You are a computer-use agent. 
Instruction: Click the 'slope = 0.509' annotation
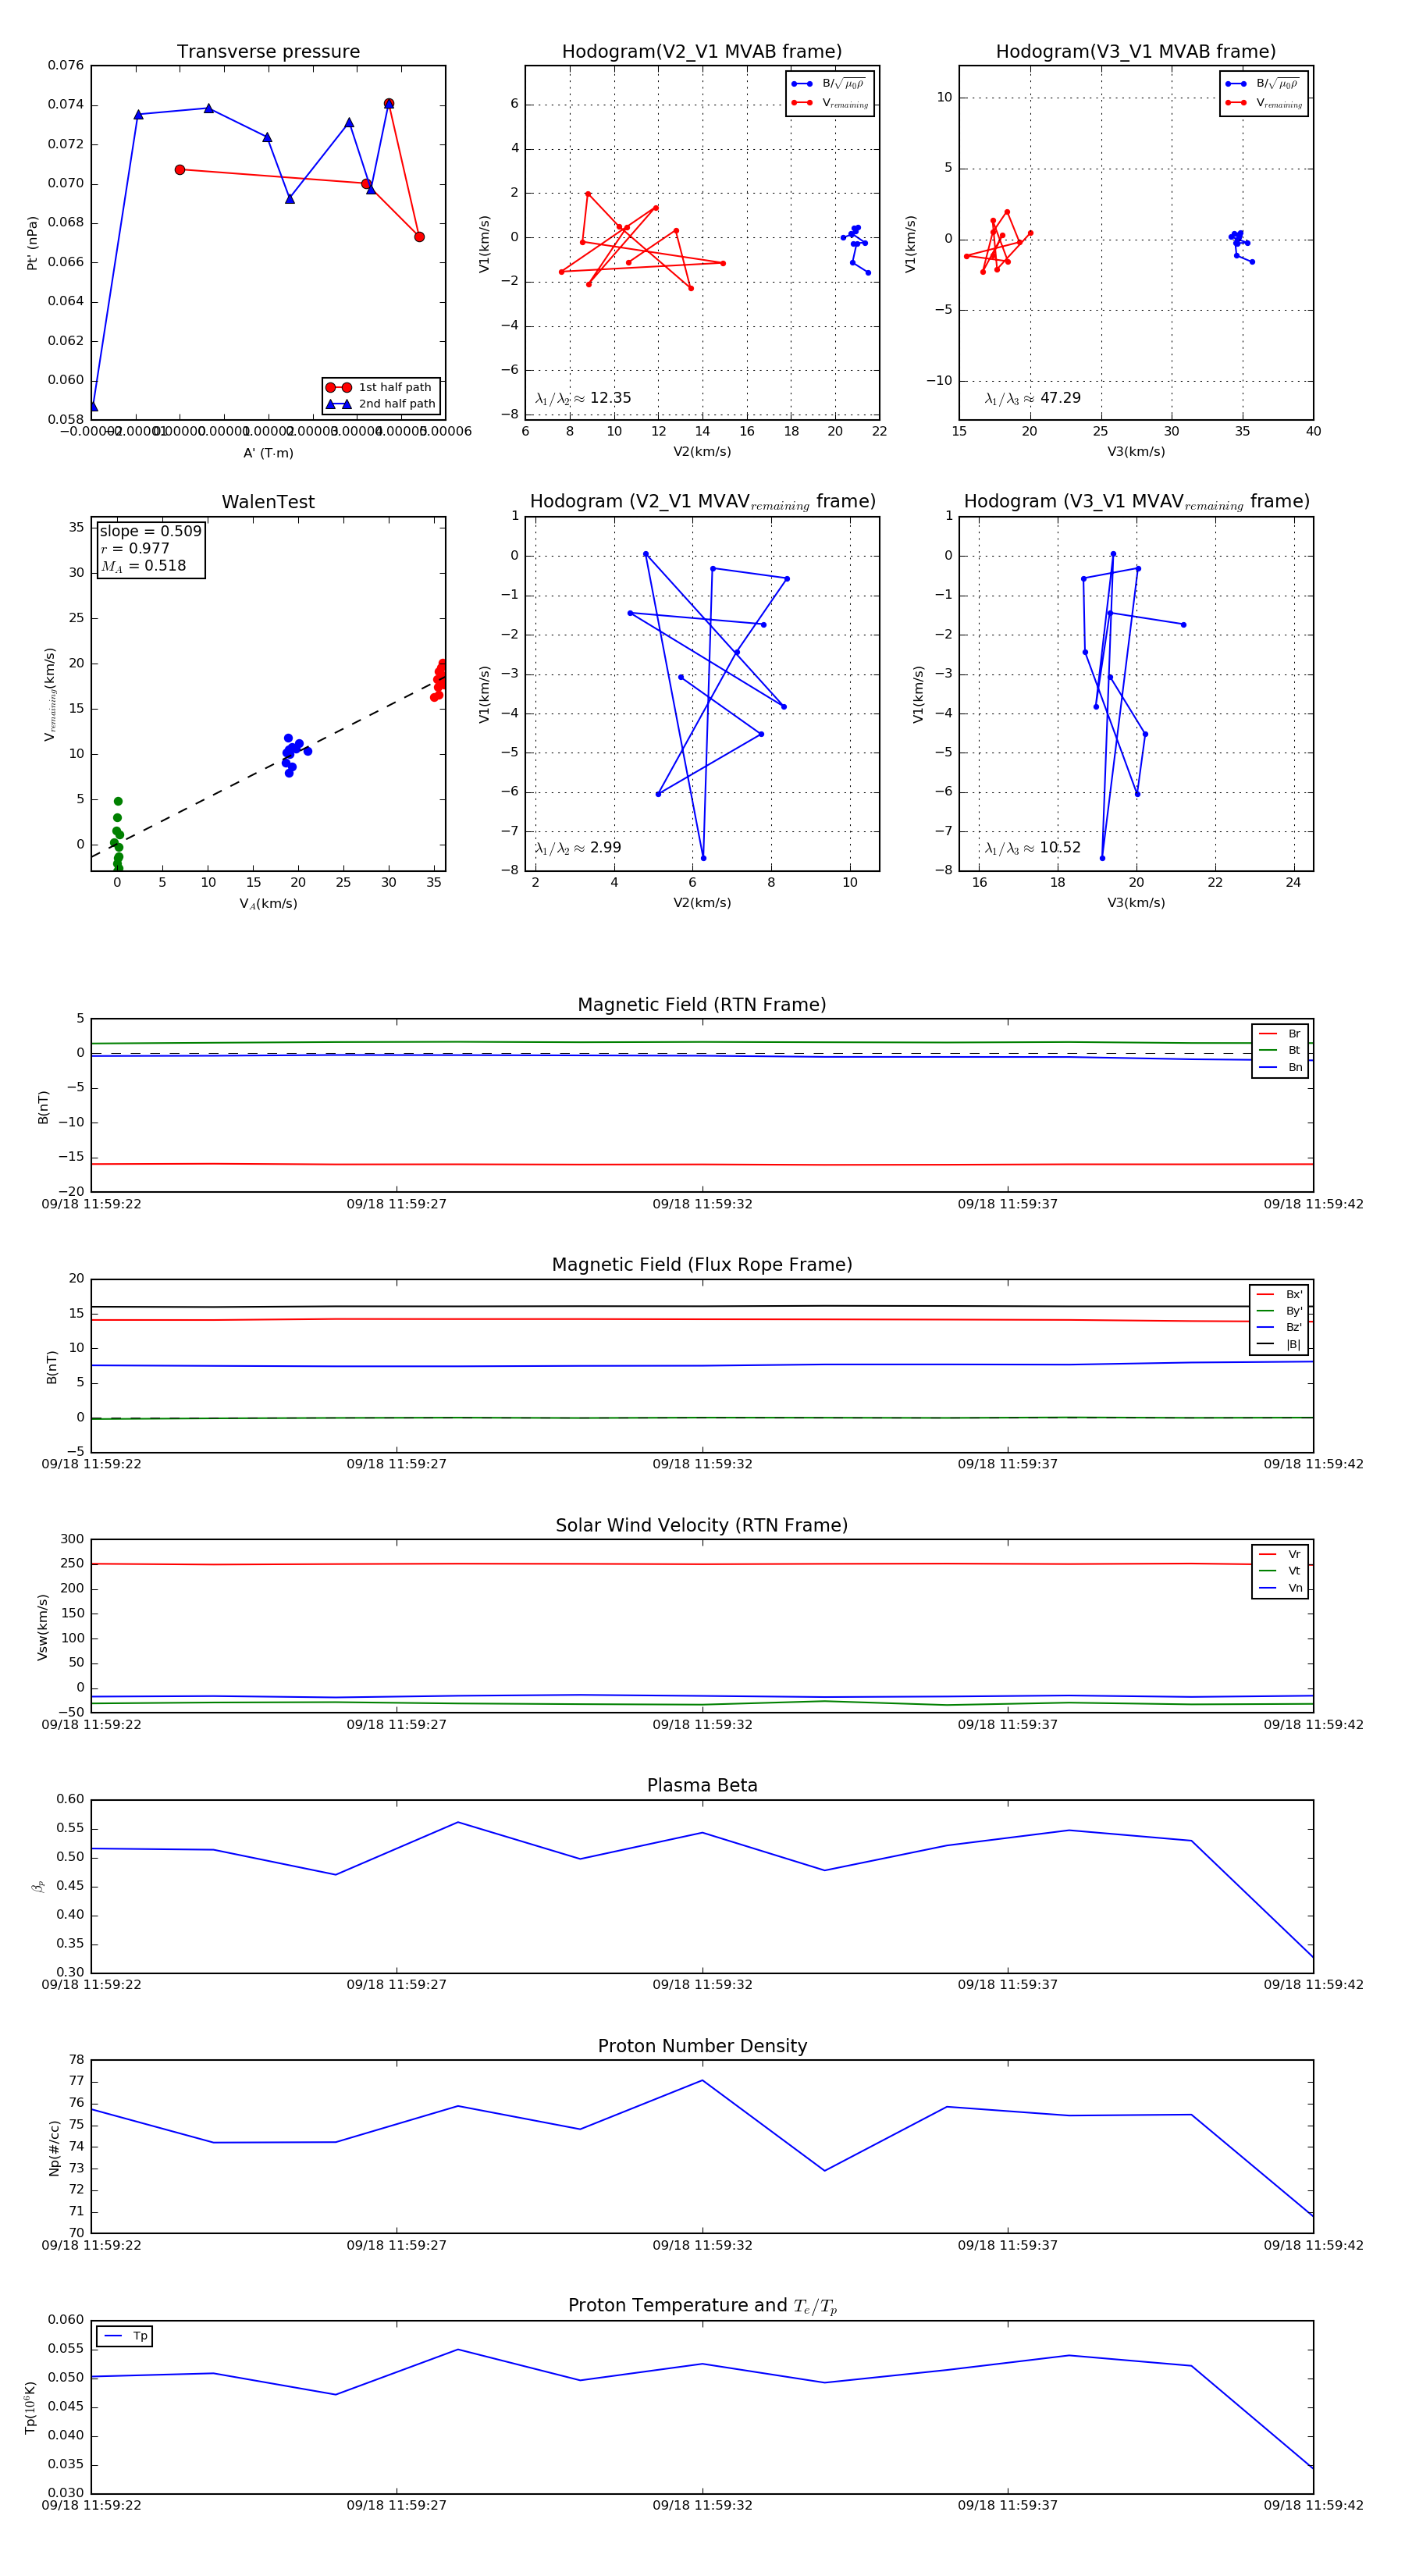(x=150, y=531)
